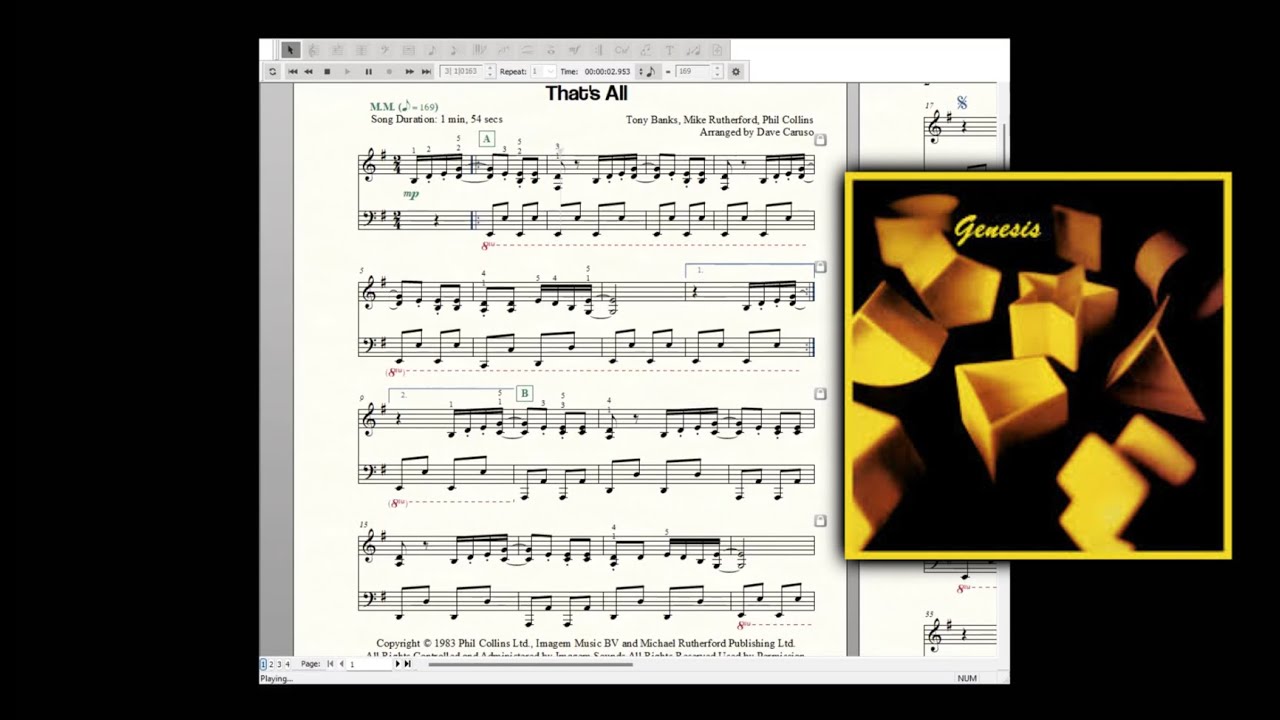Select the mf dynamics tool

click(x=572, y=50)
